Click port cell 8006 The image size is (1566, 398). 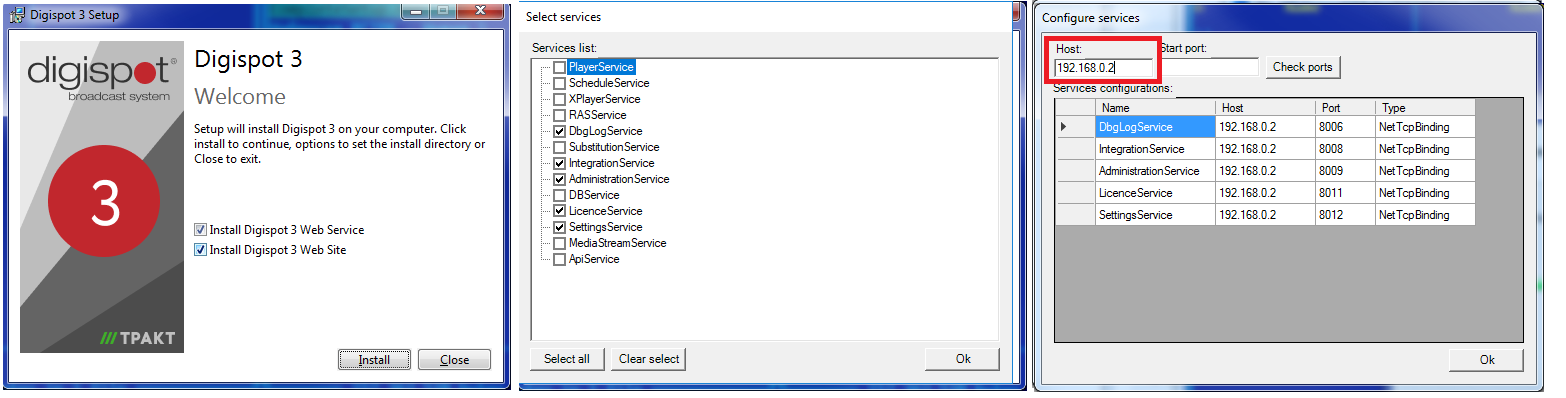coord(1345,127)
